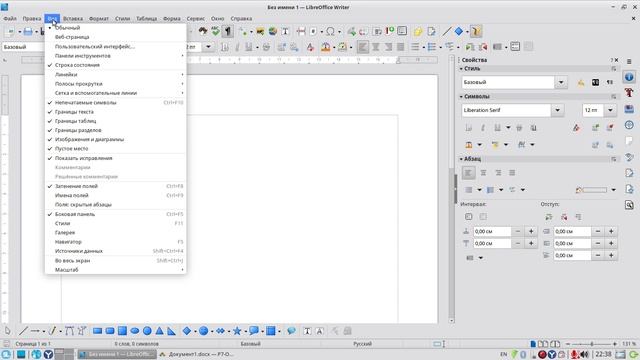The image size is (640, 360).
Task: Choose Во весь экран menu entry
Action: pos(116,260)
